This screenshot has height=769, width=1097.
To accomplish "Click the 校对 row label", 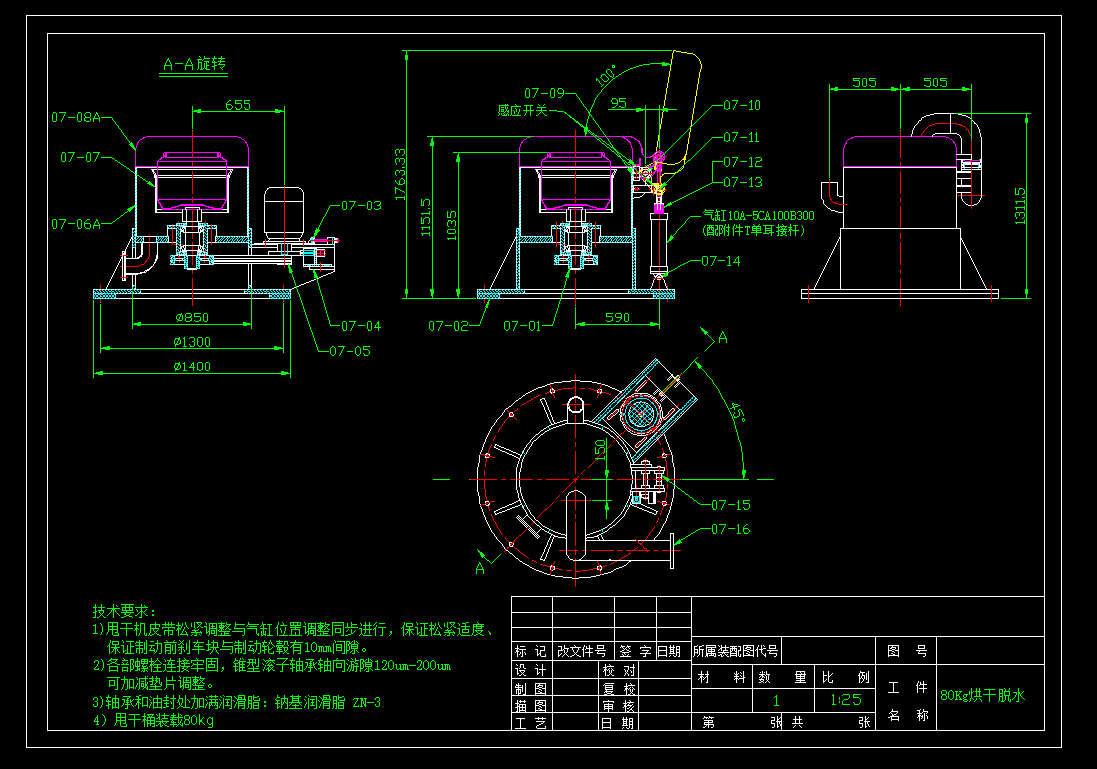I will (x=618, y=670).
